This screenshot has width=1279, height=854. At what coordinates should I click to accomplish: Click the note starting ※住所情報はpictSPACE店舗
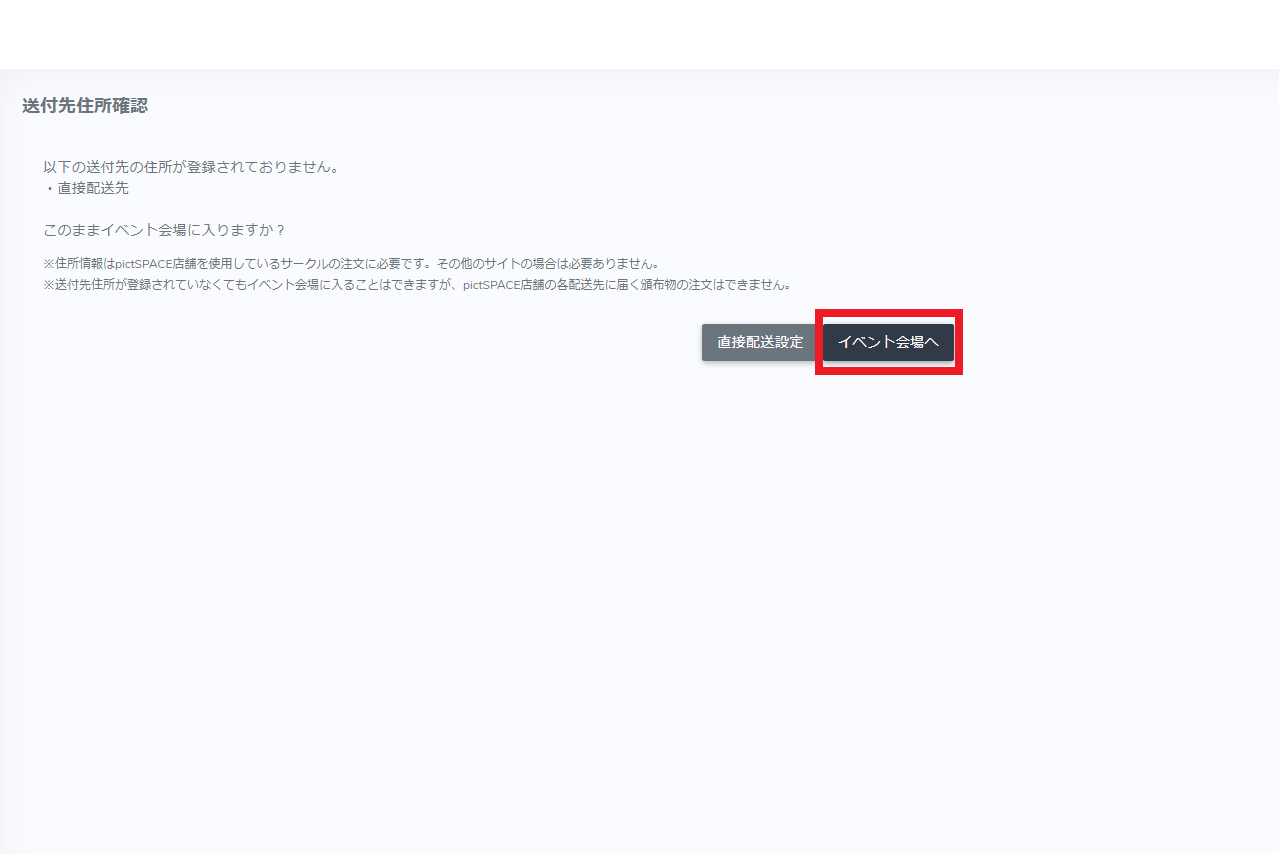[x=351, y=264]
